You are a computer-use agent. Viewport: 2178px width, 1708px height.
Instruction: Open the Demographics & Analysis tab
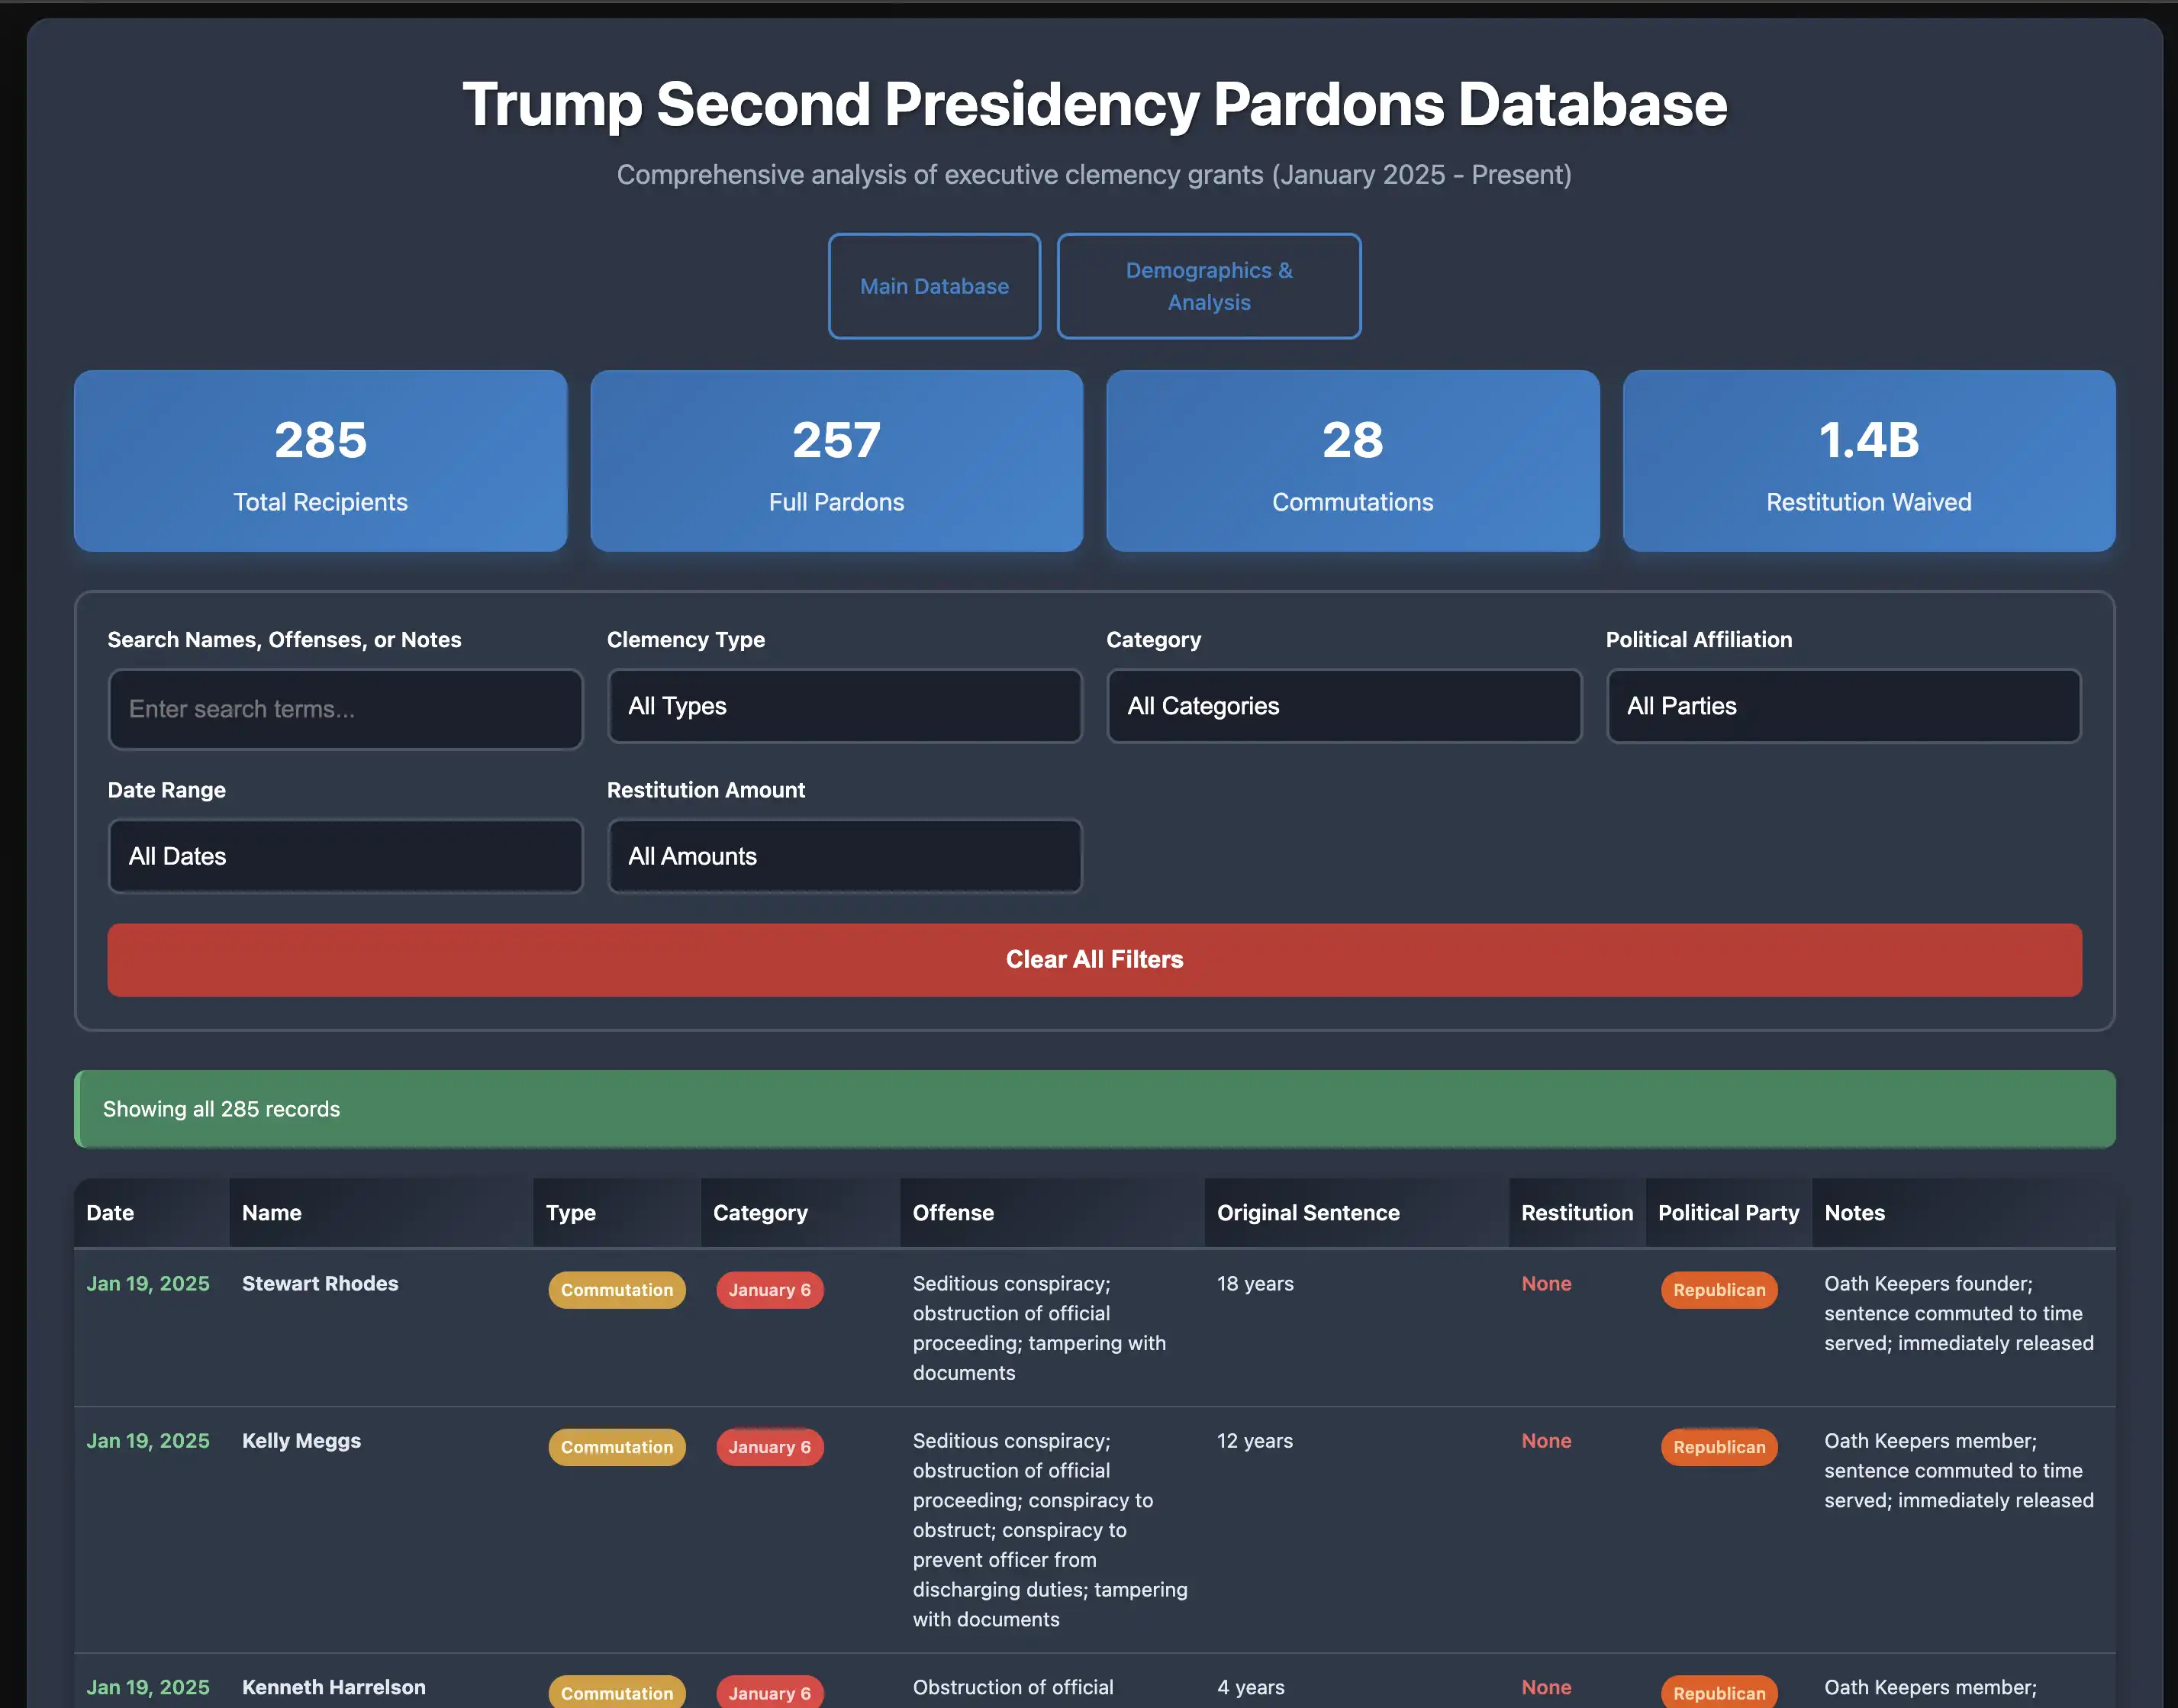(1208, 286)
